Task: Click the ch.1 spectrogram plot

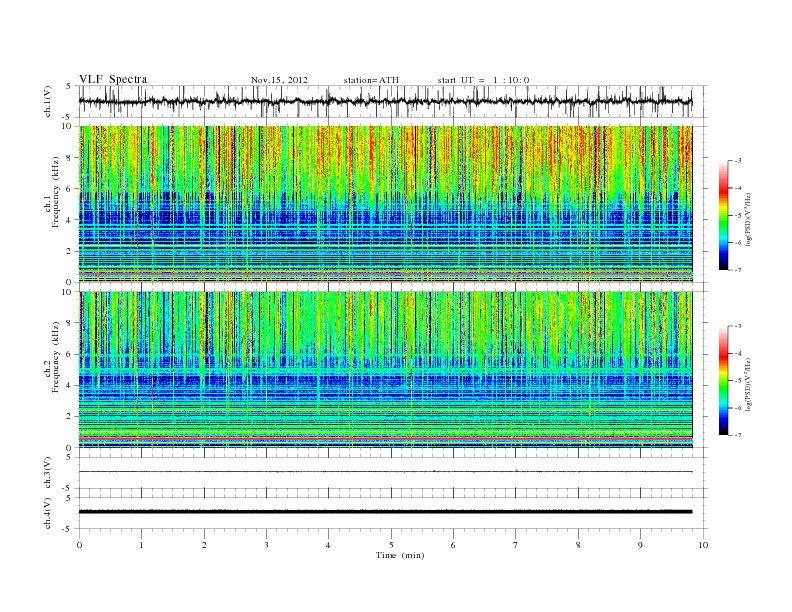Action: point(385,204)
